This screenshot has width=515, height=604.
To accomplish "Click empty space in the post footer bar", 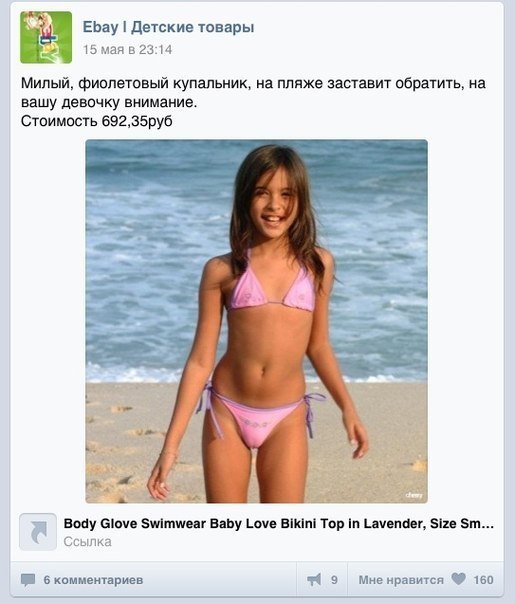I will click(x=220, y=580).
